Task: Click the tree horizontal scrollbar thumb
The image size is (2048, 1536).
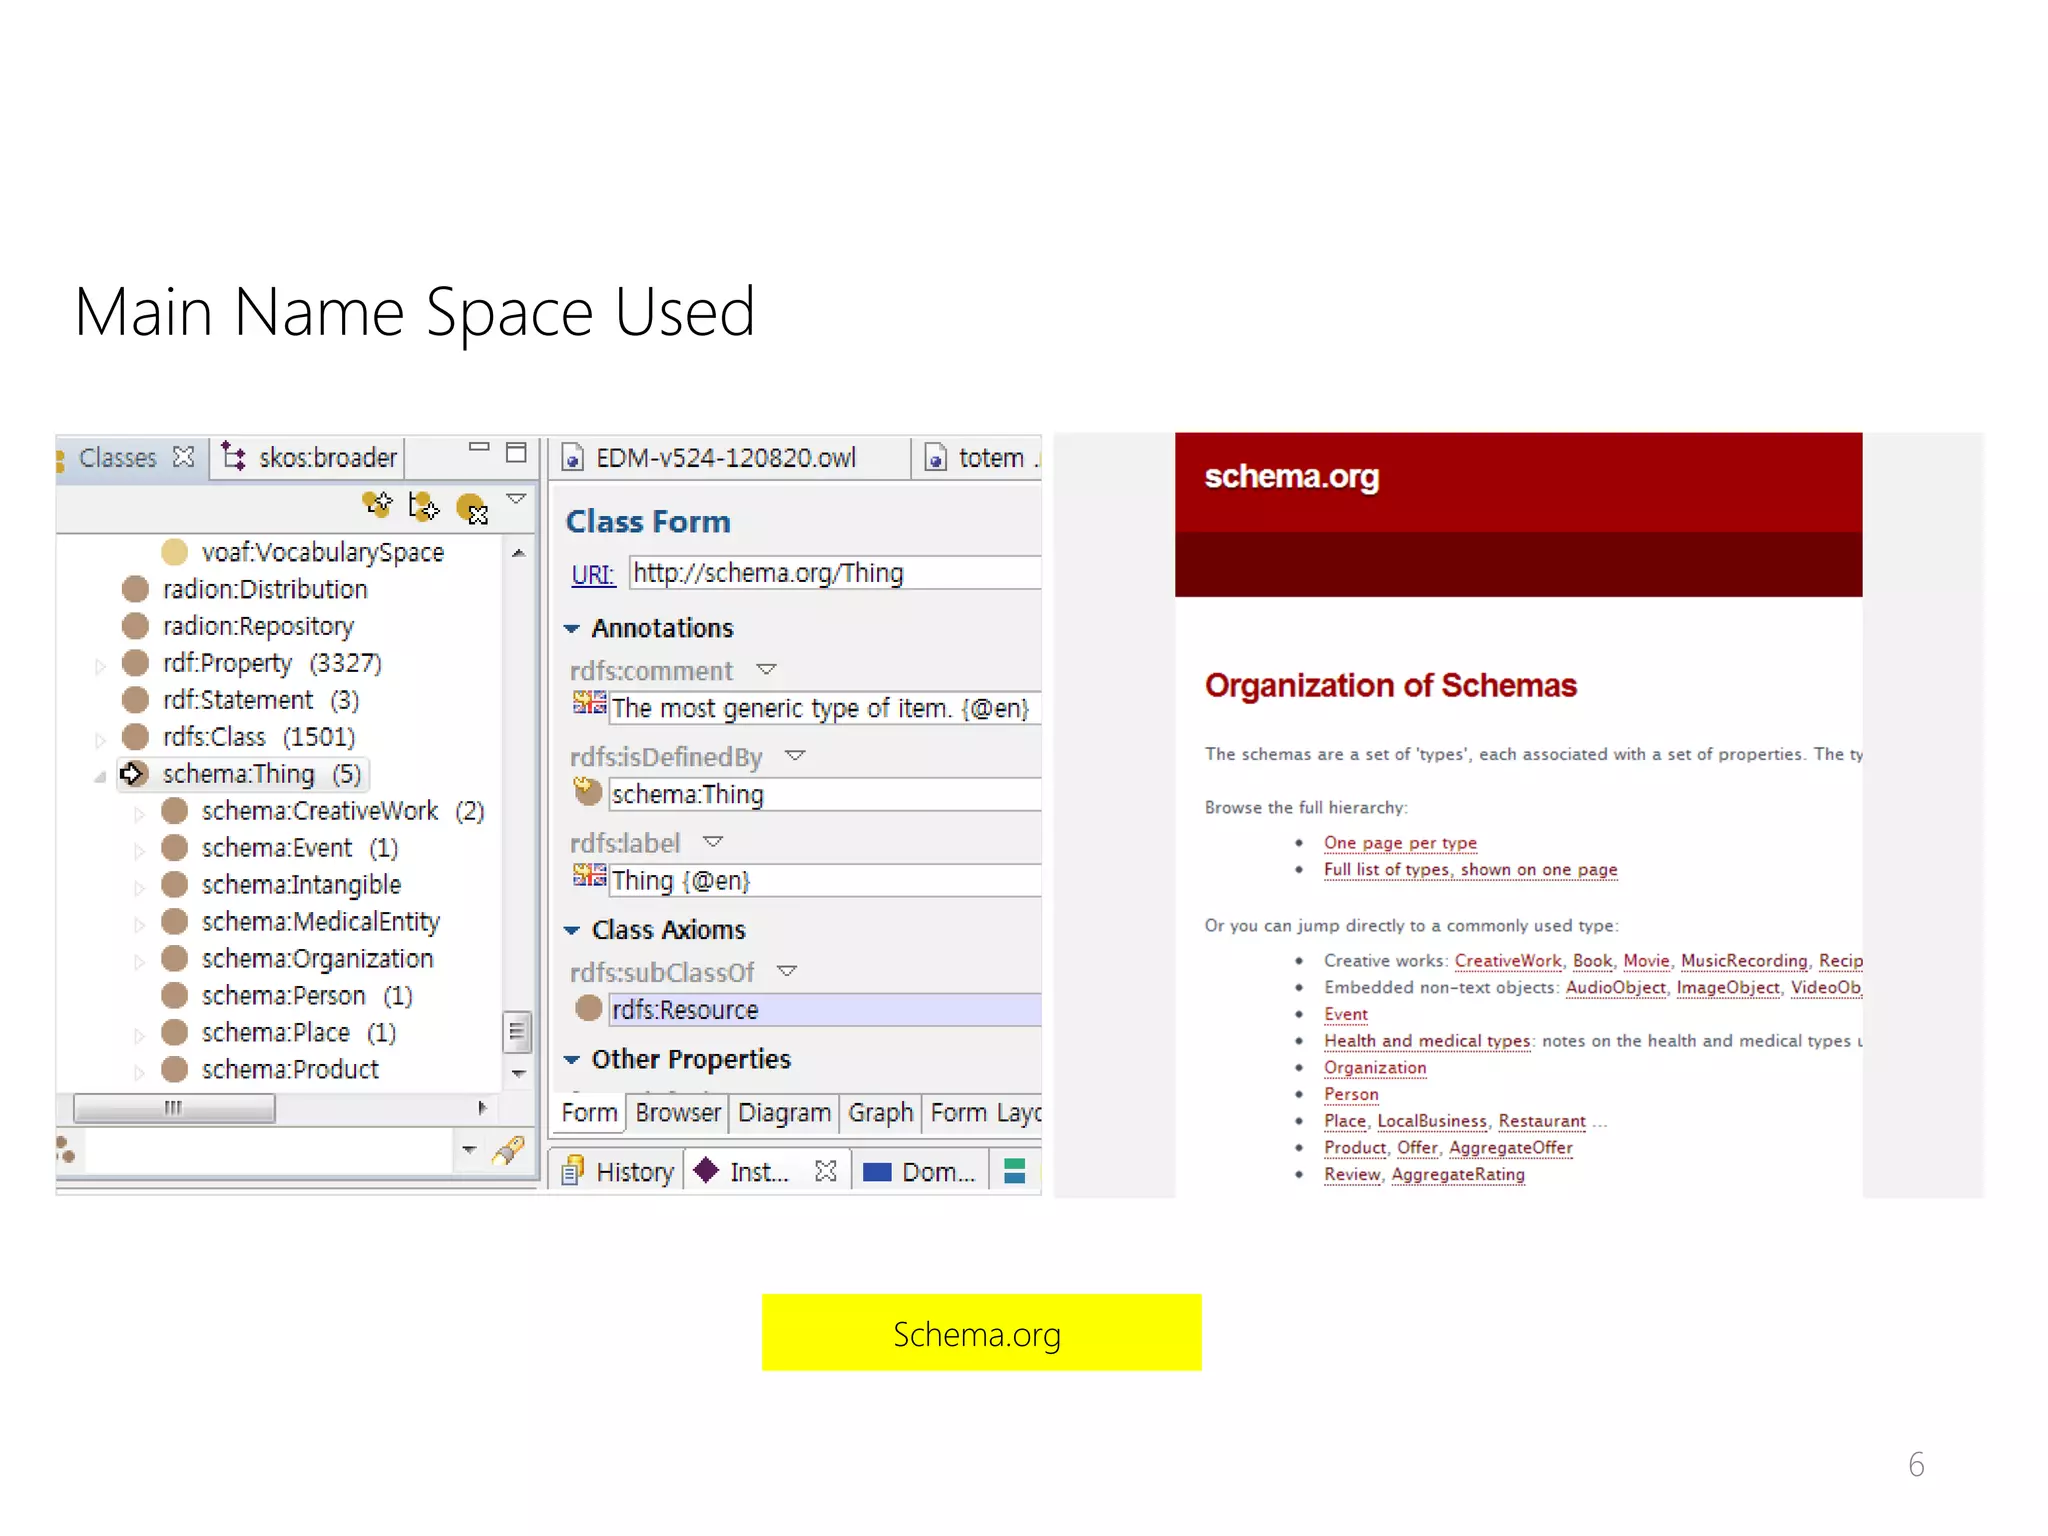Action: coord(174,1108)
